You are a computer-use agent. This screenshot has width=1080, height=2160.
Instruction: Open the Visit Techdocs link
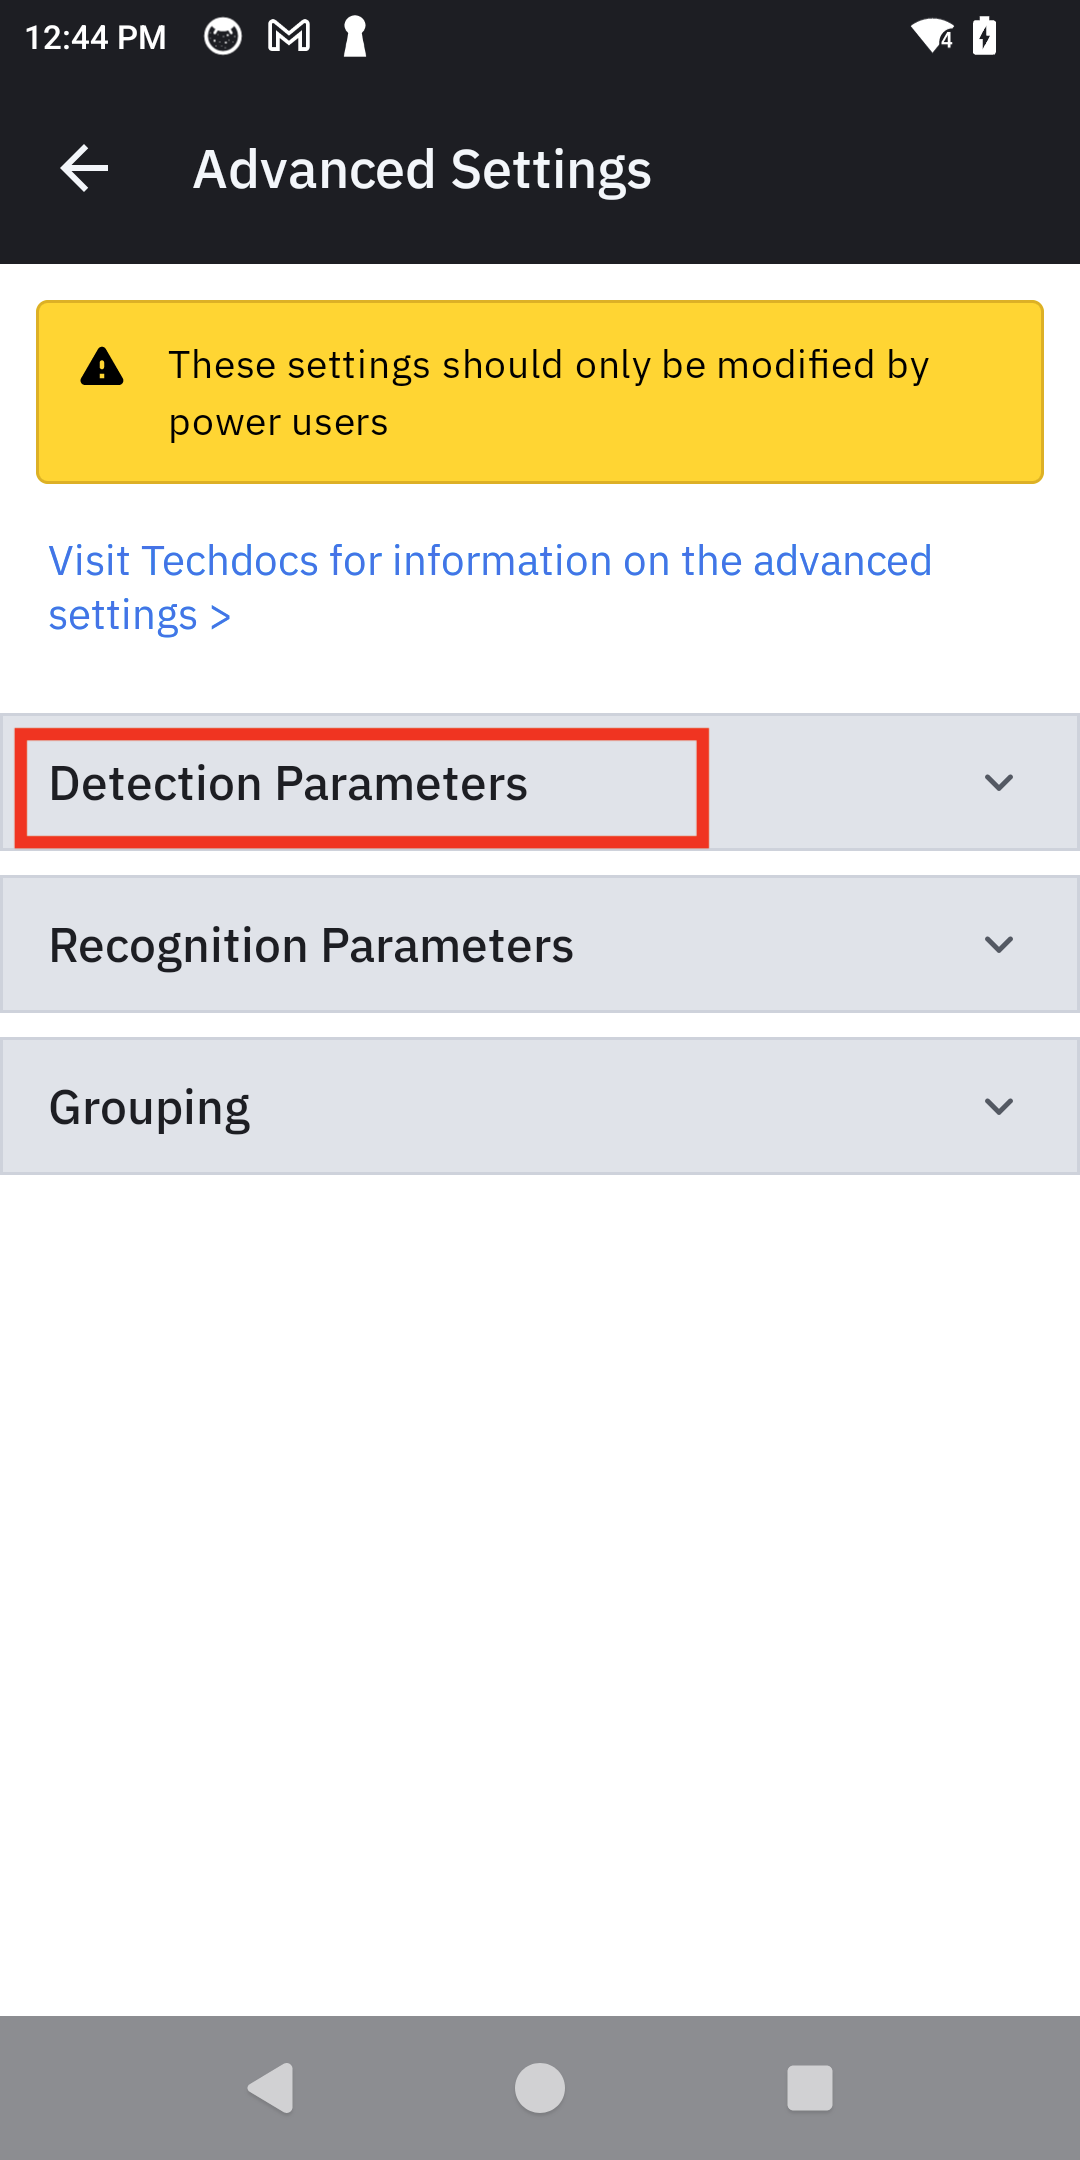click(x=490, y=588)
